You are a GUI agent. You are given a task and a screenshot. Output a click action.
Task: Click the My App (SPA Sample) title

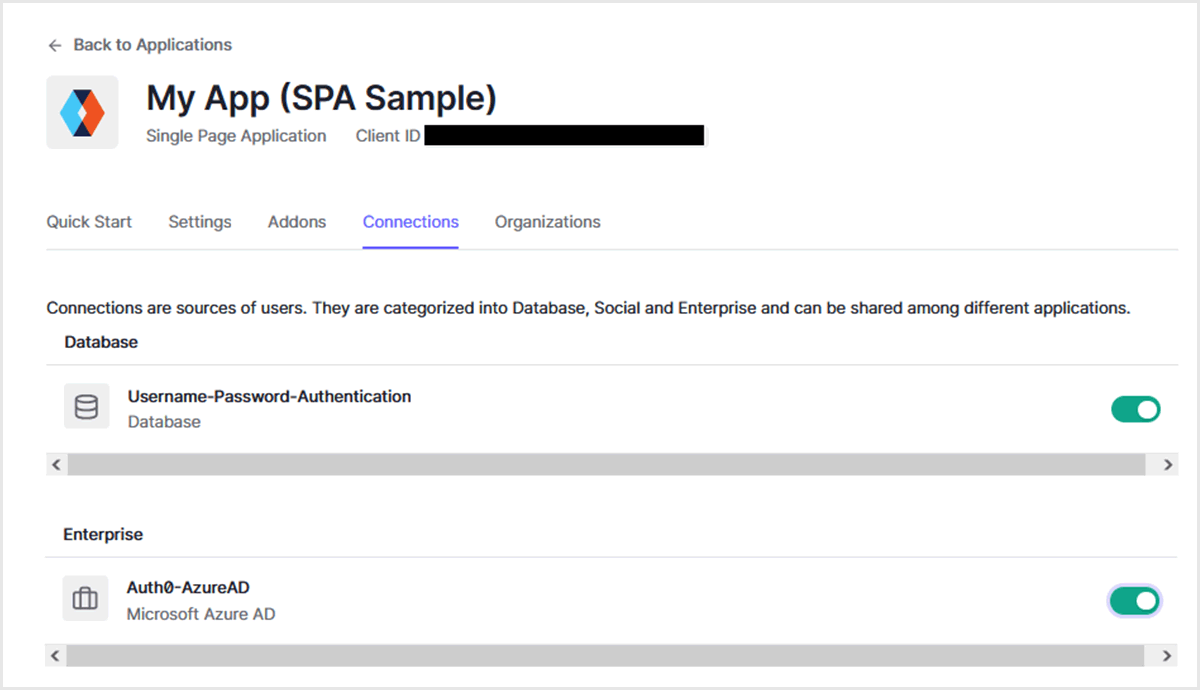(x=322, y=98)
